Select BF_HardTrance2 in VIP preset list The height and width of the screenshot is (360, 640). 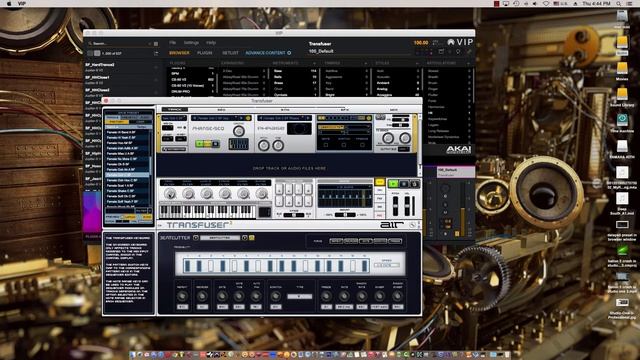point(100,64)
